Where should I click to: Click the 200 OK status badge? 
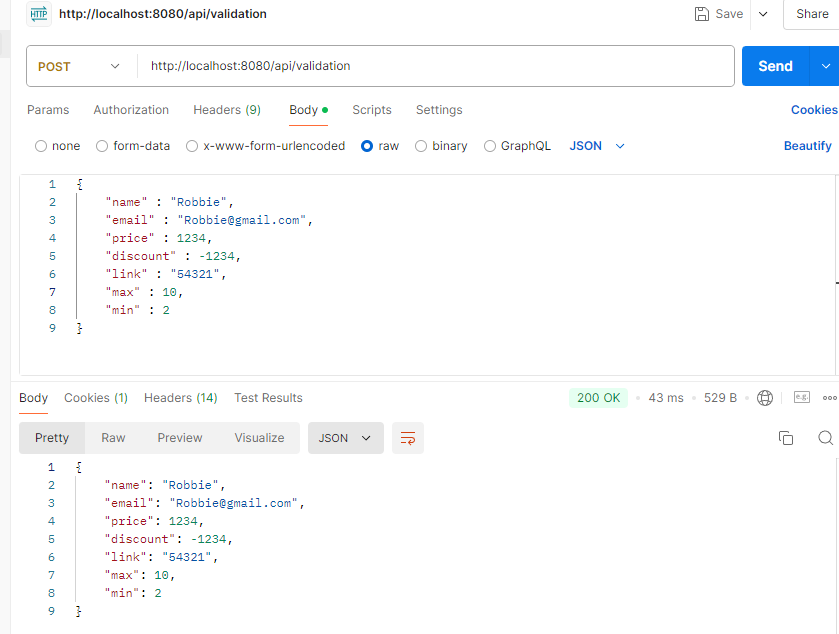[x=598, y=398]
